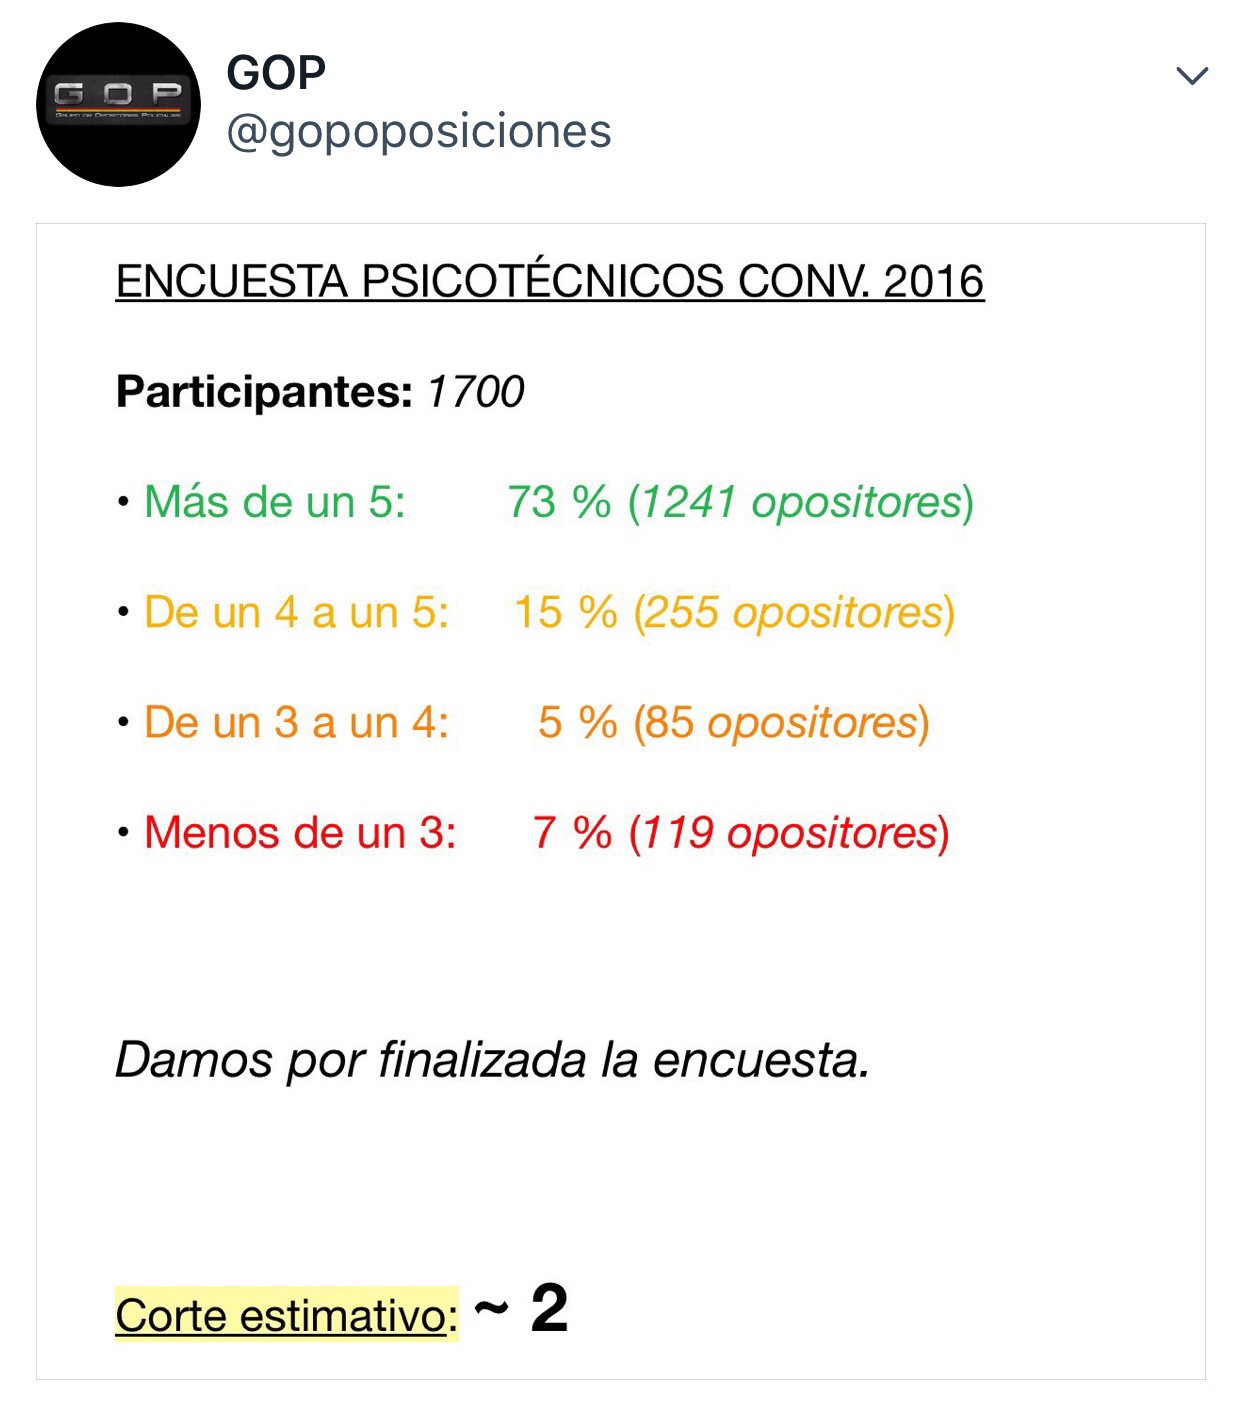The width and height of the screenshot is (1242, 1405).
Task: Open the @gopoposiciones handle link
Action: point(419,132)
